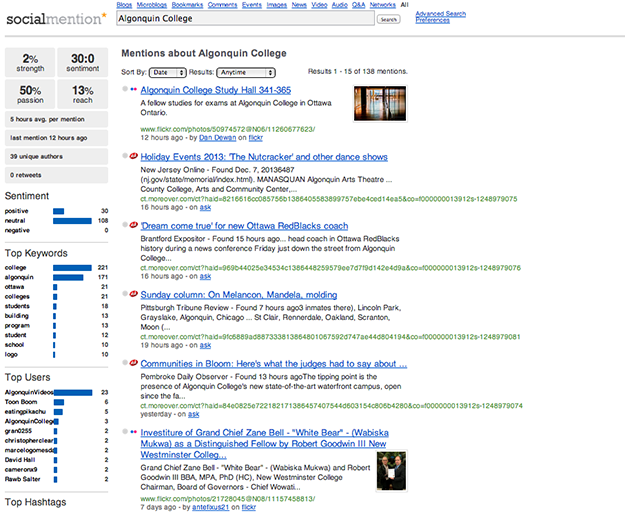This screenshot has height=513, width=625.
Task: Click the ask source icon beside Communities in Bloom result
Action: tap(134, 362)
